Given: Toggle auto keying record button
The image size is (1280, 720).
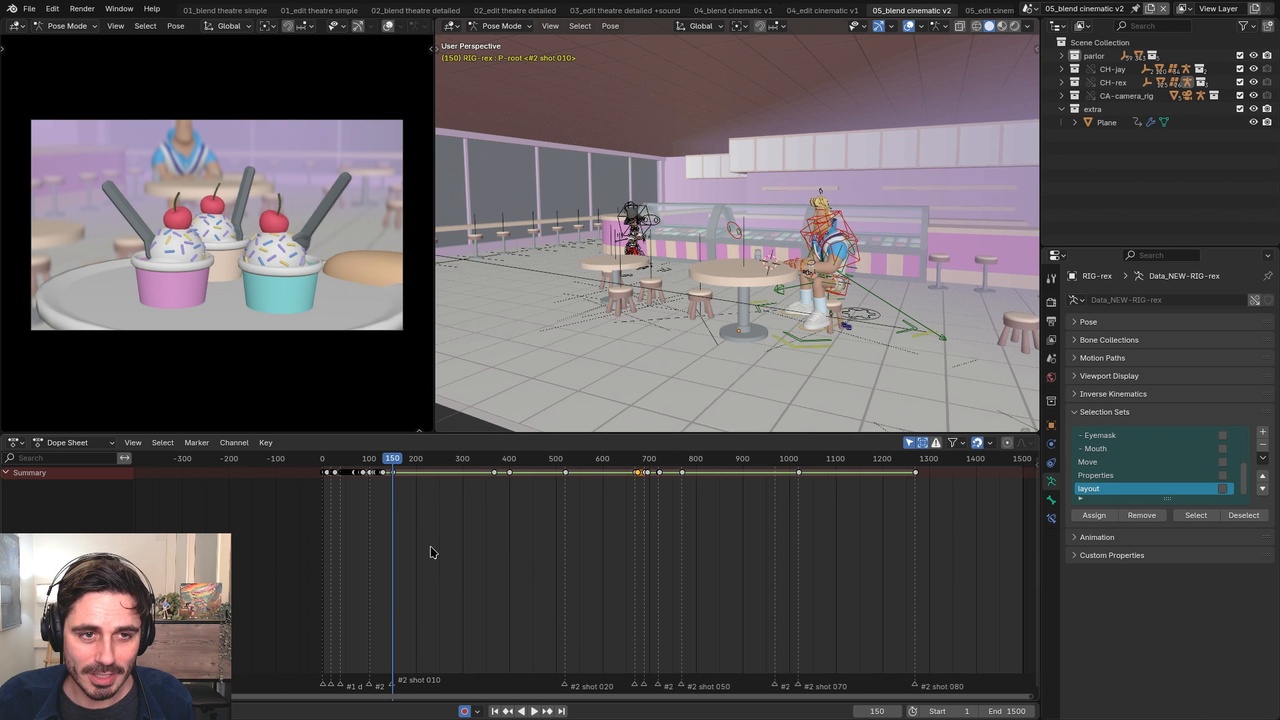Looking at the screenshot, I should (465, 711).
